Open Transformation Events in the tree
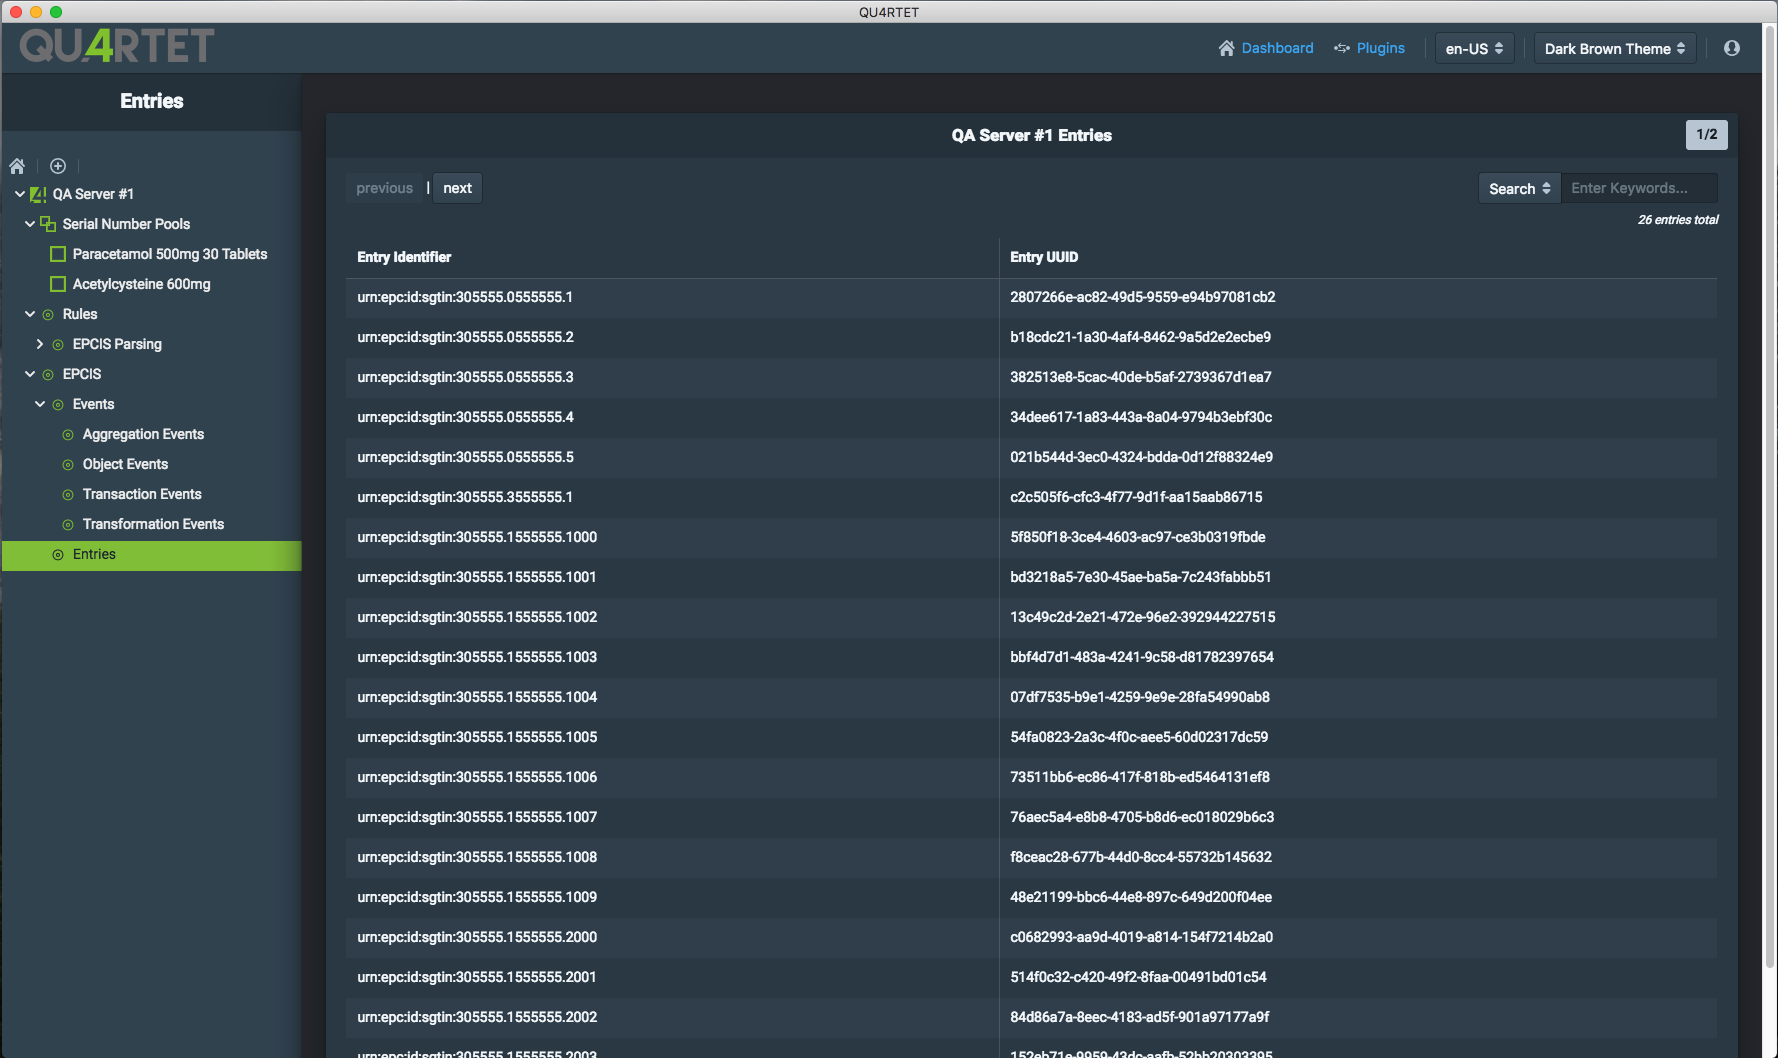Image resolution: width=1778 pixels, height=1058 pixels. click(x=153, y=524)
